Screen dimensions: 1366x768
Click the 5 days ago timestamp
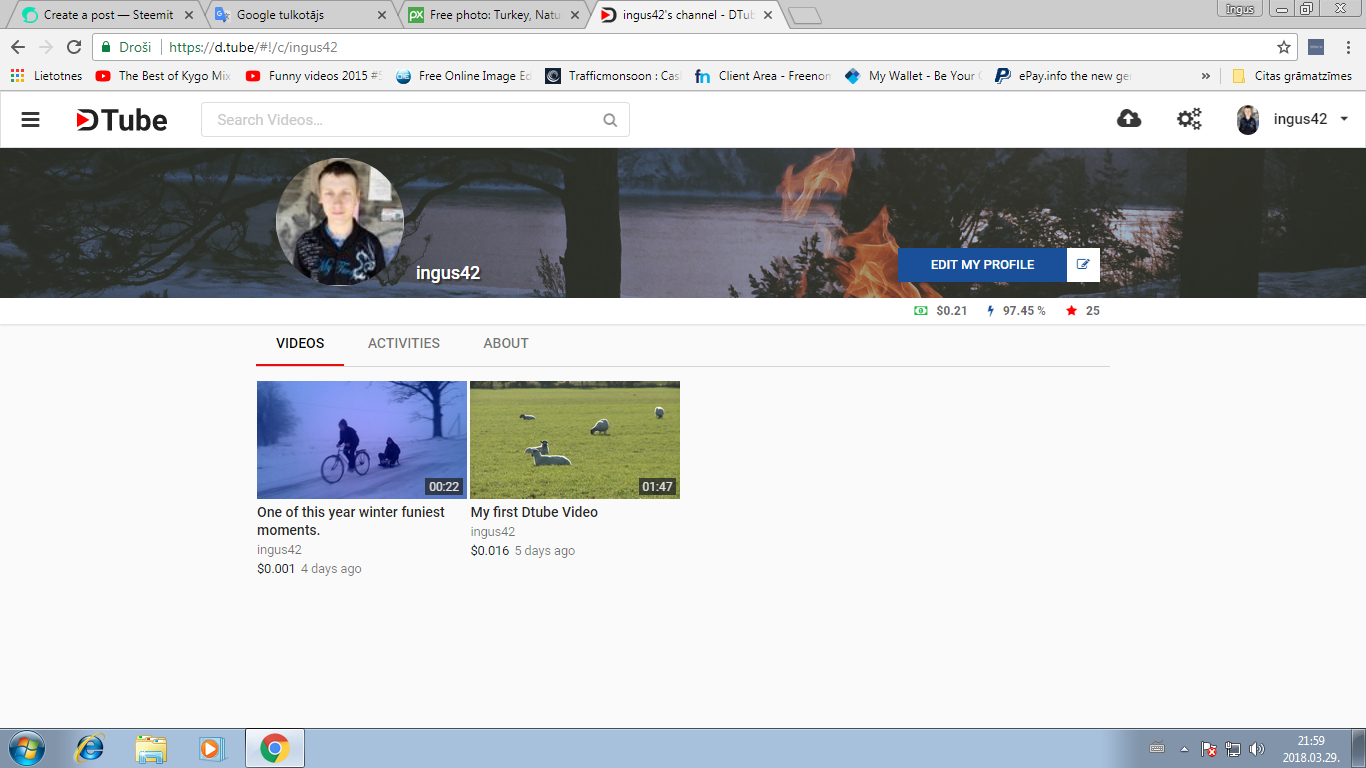coord(545,551)
